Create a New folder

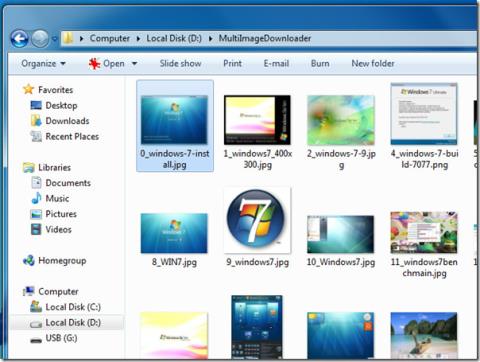(x=373, y=63)
